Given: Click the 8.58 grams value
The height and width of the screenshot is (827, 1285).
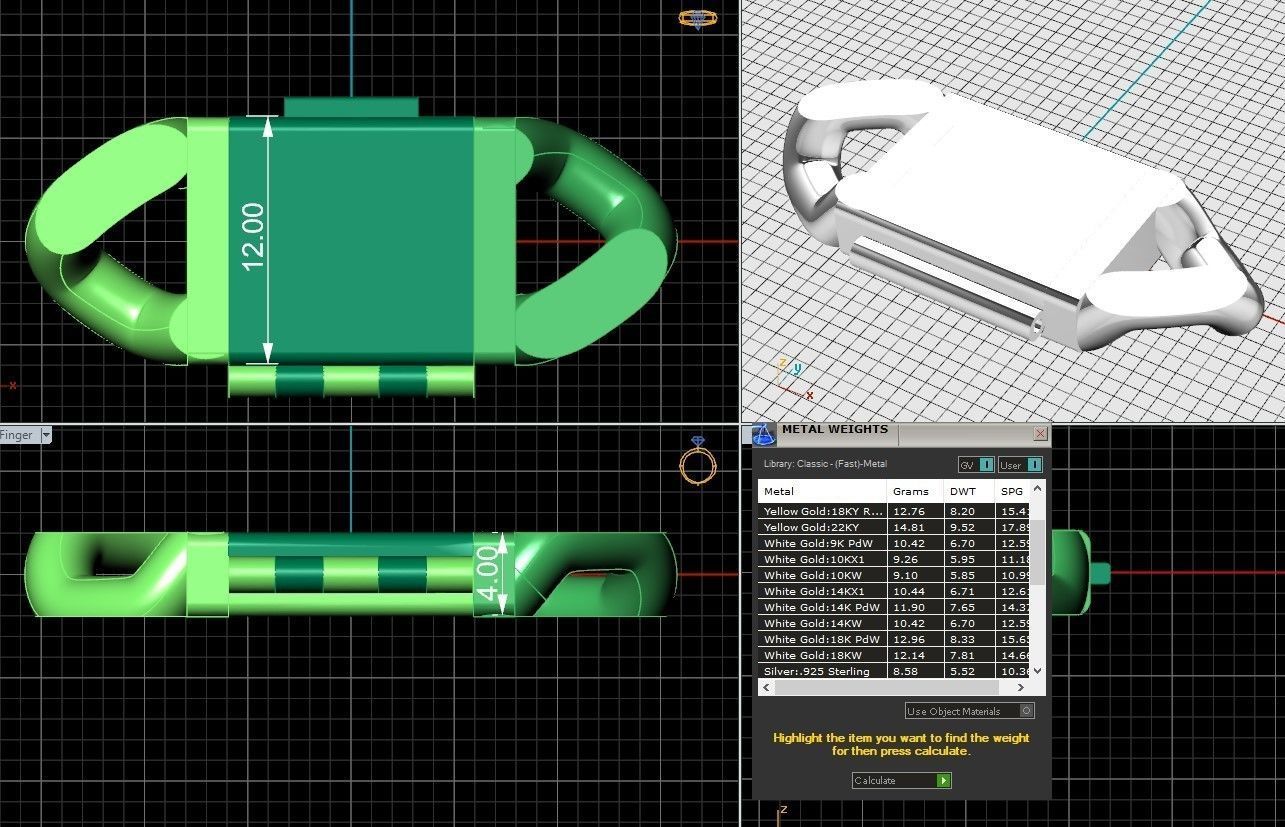Looking at the screenshot, I should pos(905,672).
